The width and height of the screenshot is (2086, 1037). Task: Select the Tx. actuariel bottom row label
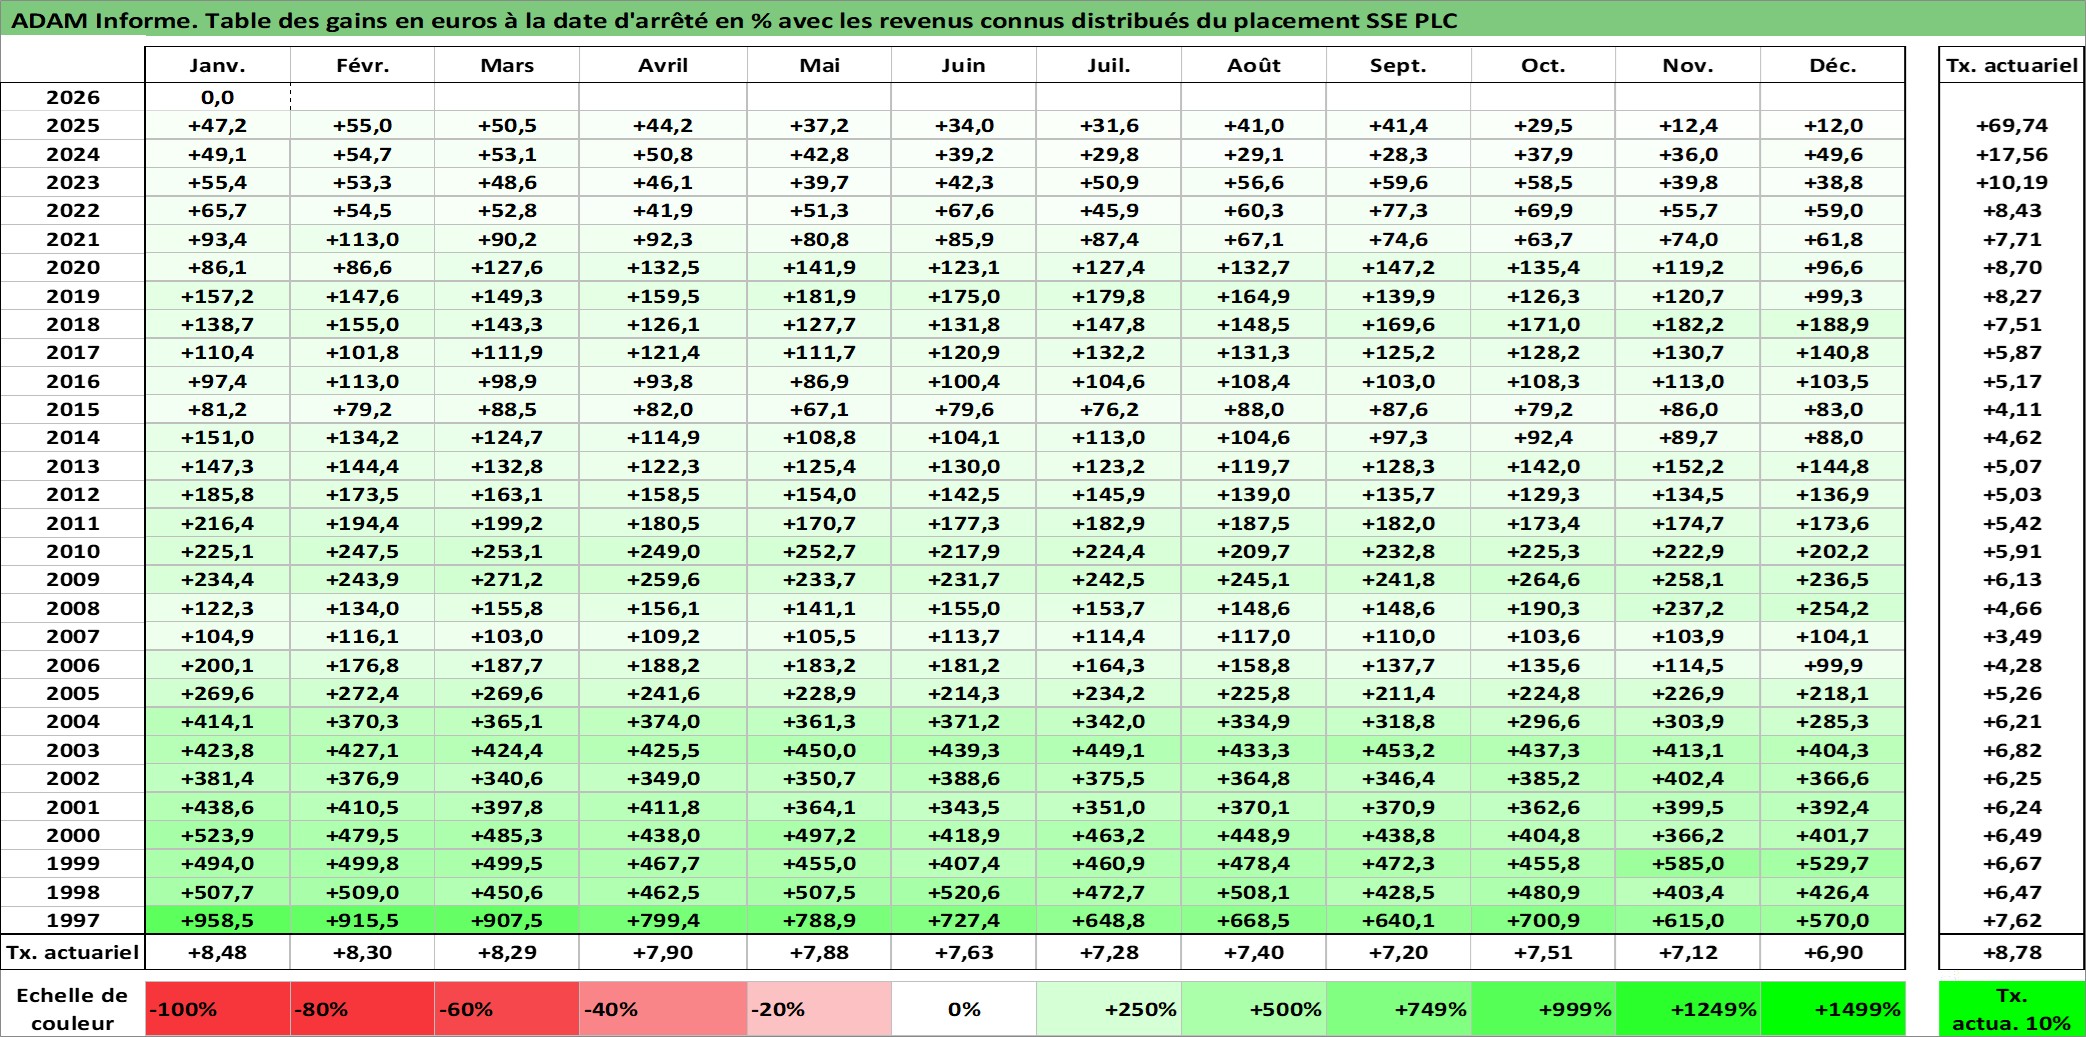[x=73, y=952]
